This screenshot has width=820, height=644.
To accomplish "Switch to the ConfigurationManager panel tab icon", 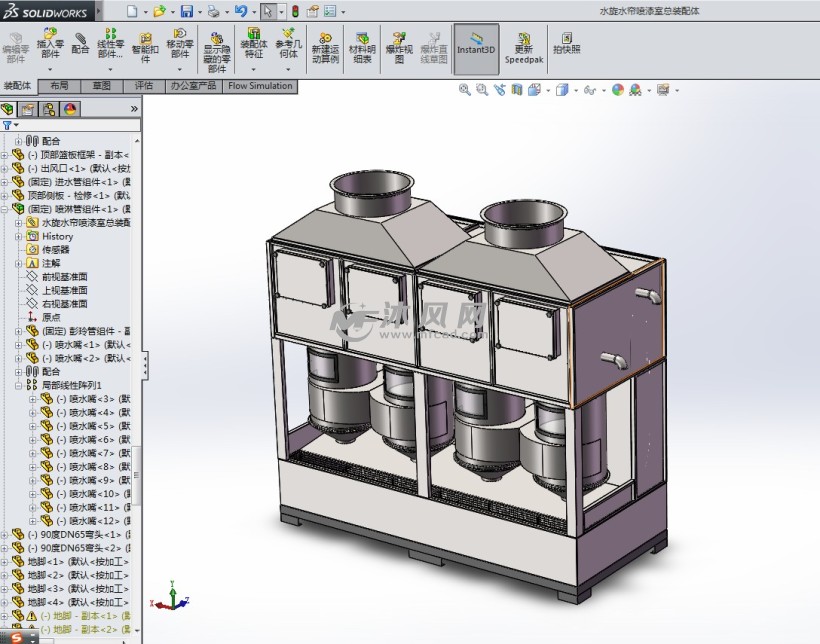I will click(49, 109).
